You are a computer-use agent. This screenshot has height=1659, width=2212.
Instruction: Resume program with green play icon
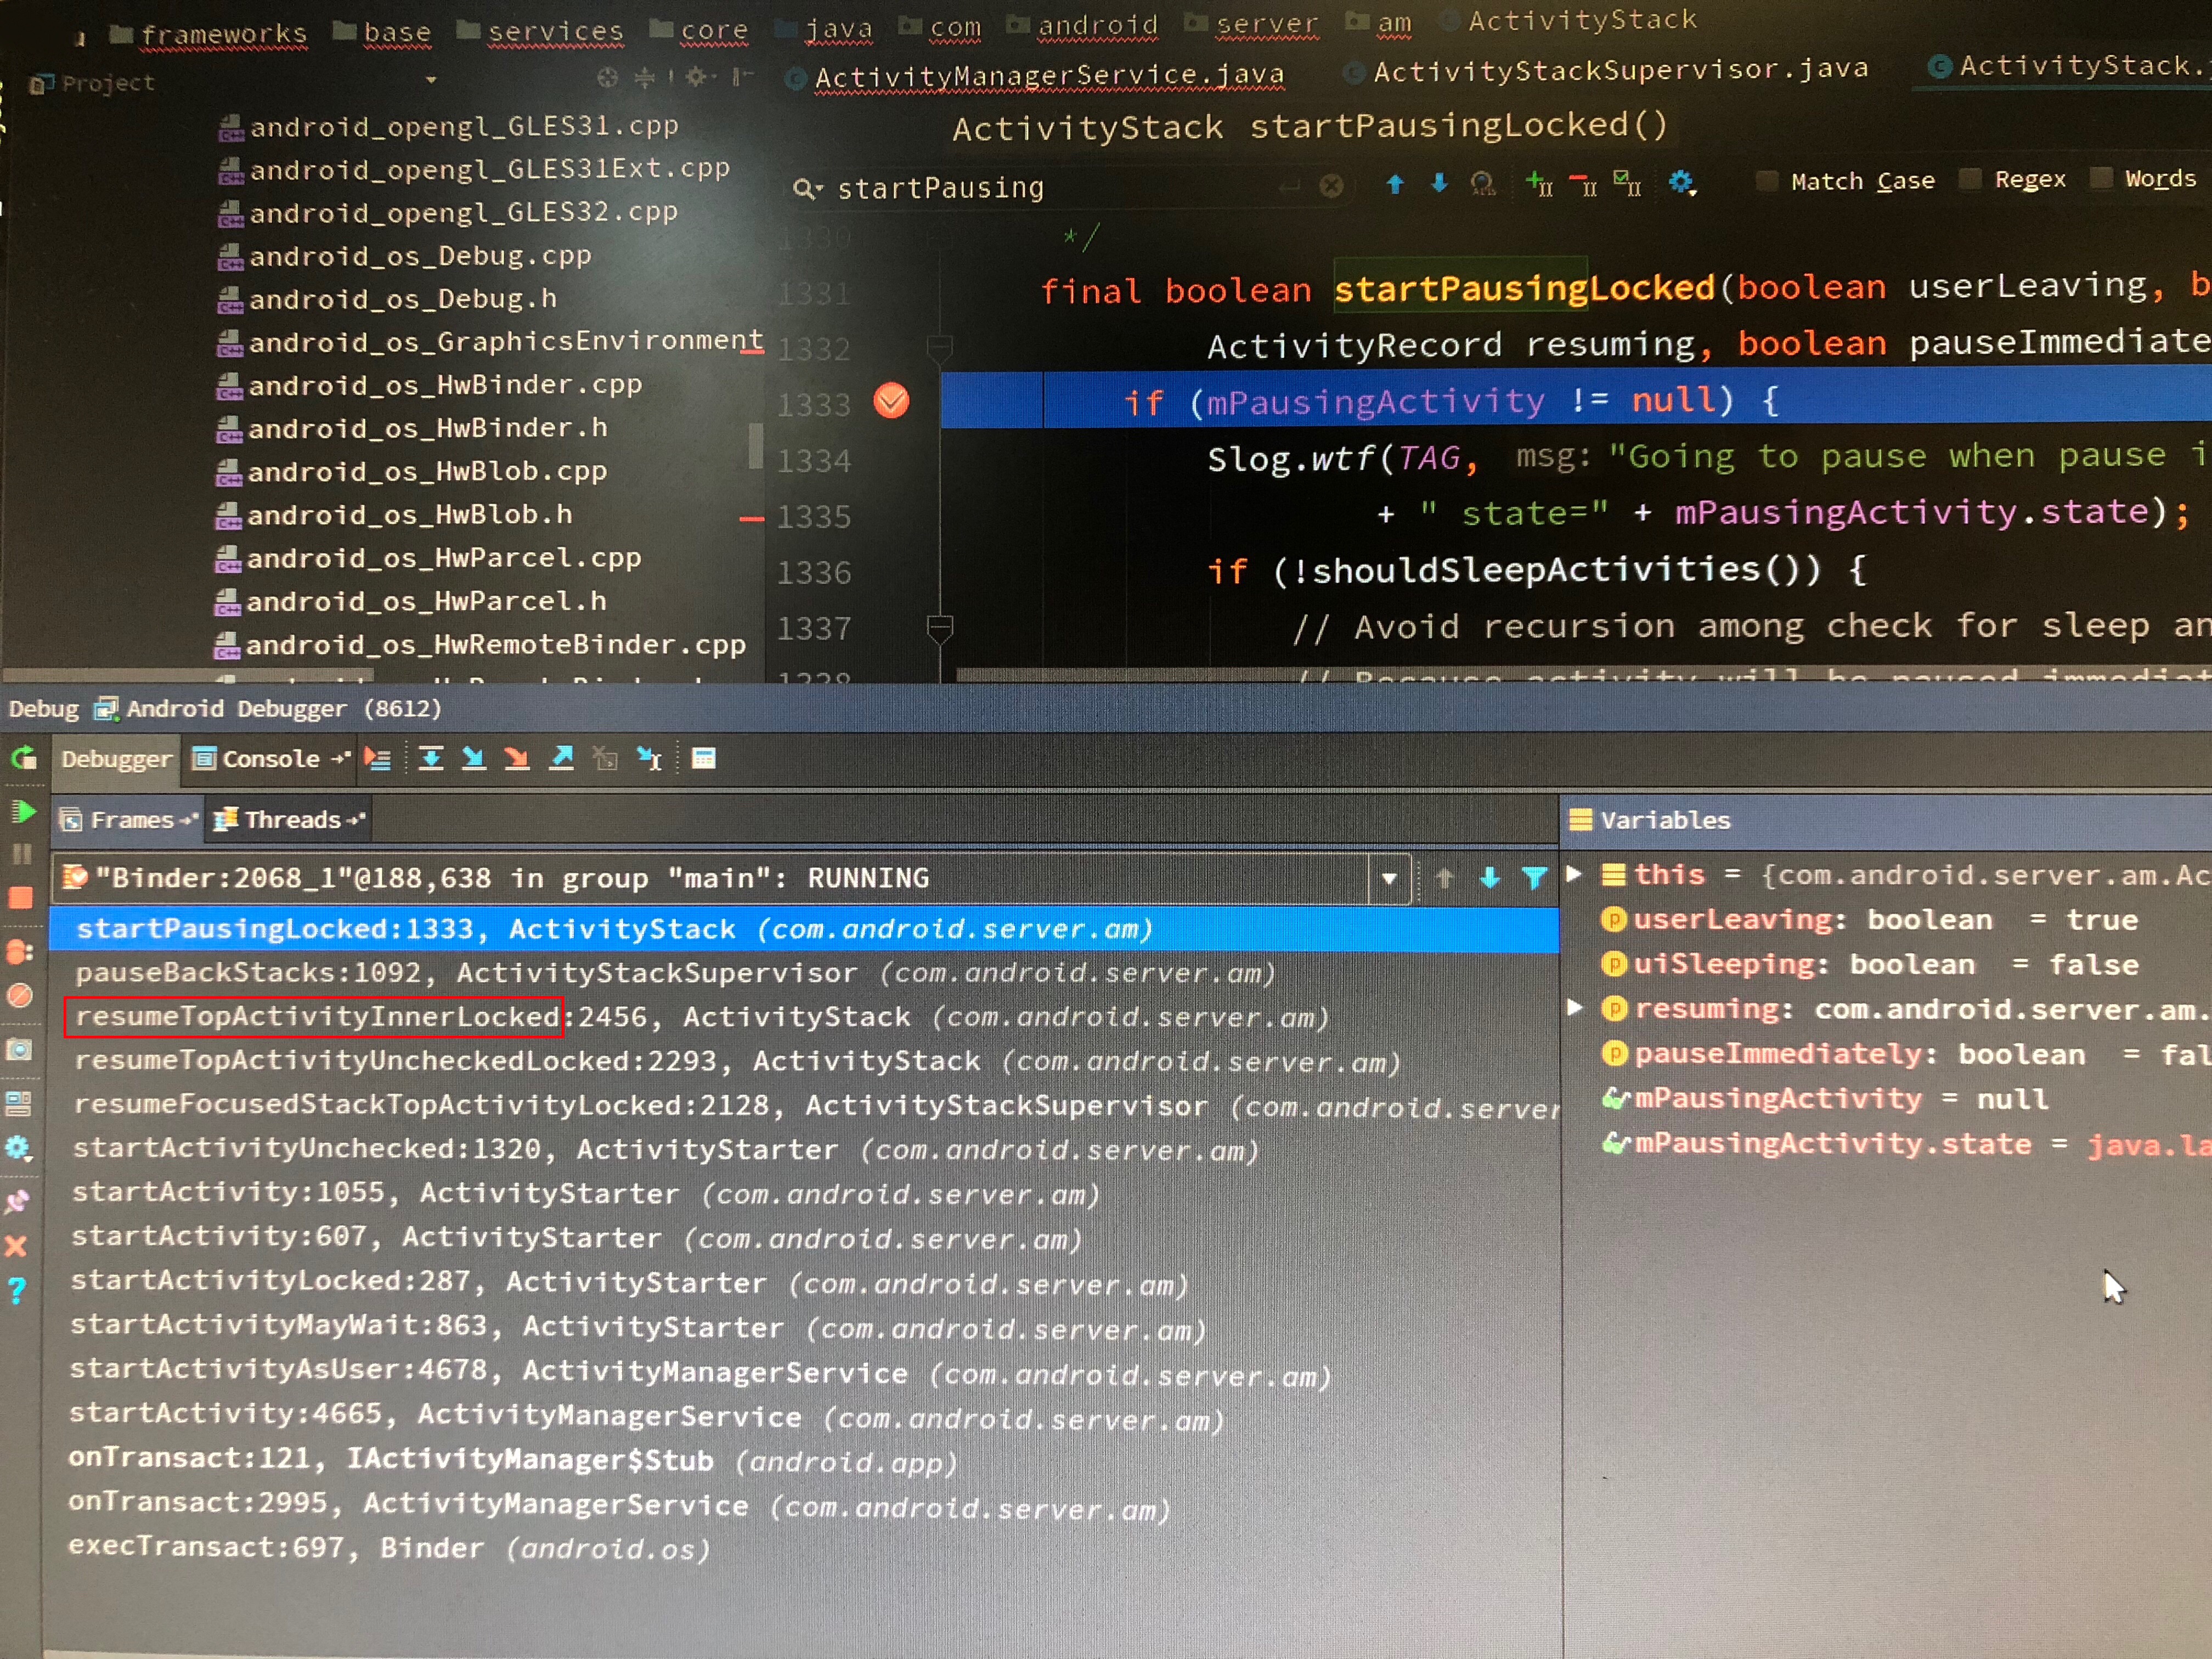pos(22,811)
